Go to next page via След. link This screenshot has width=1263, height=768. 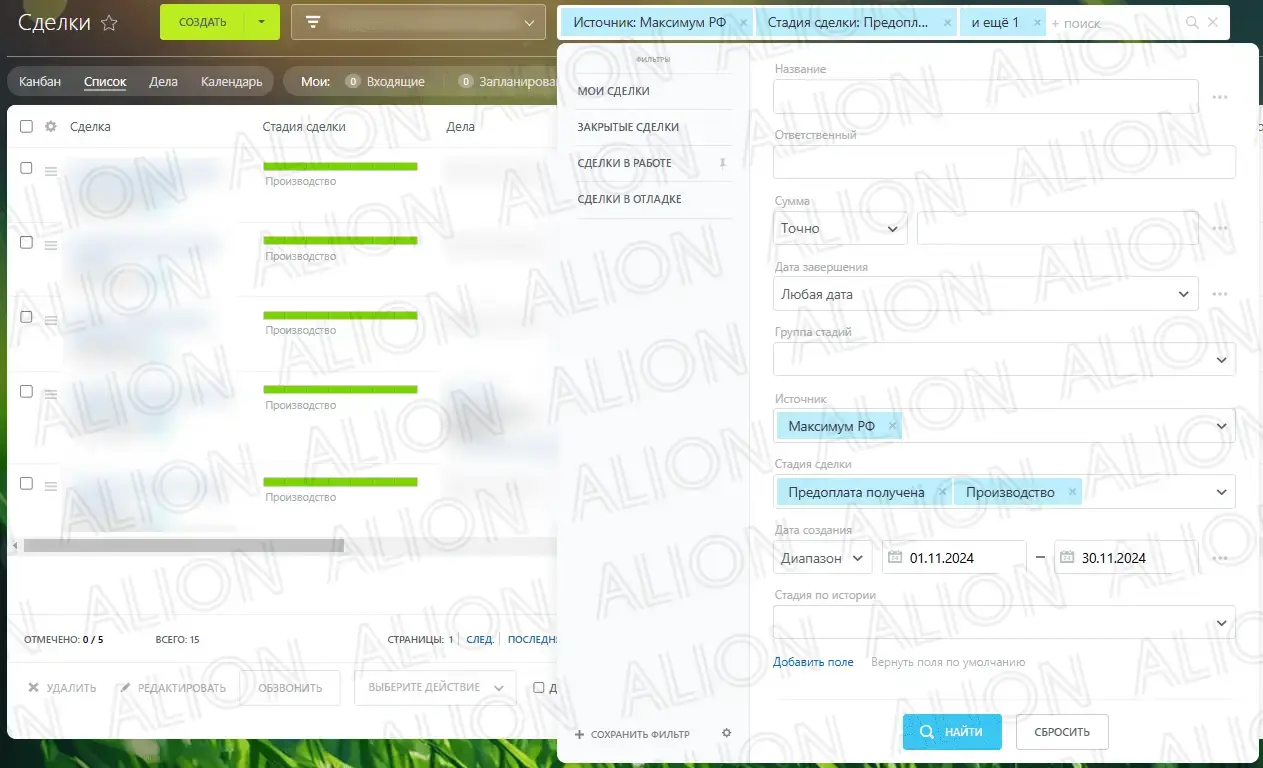click(x=480, y=639)
